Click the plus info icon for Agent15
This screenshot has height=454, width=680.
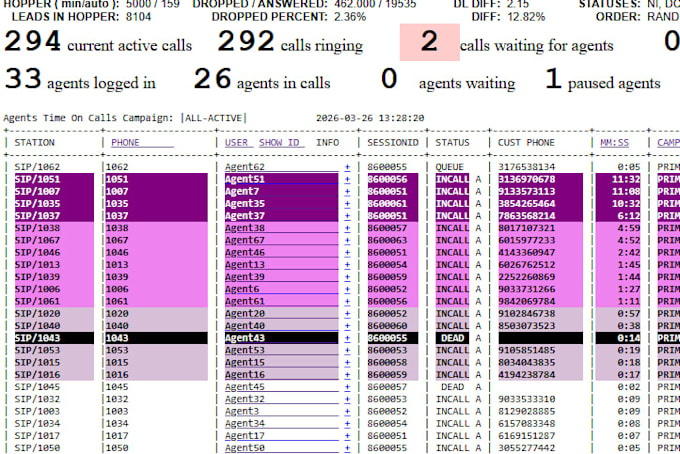tap(347, 362)
